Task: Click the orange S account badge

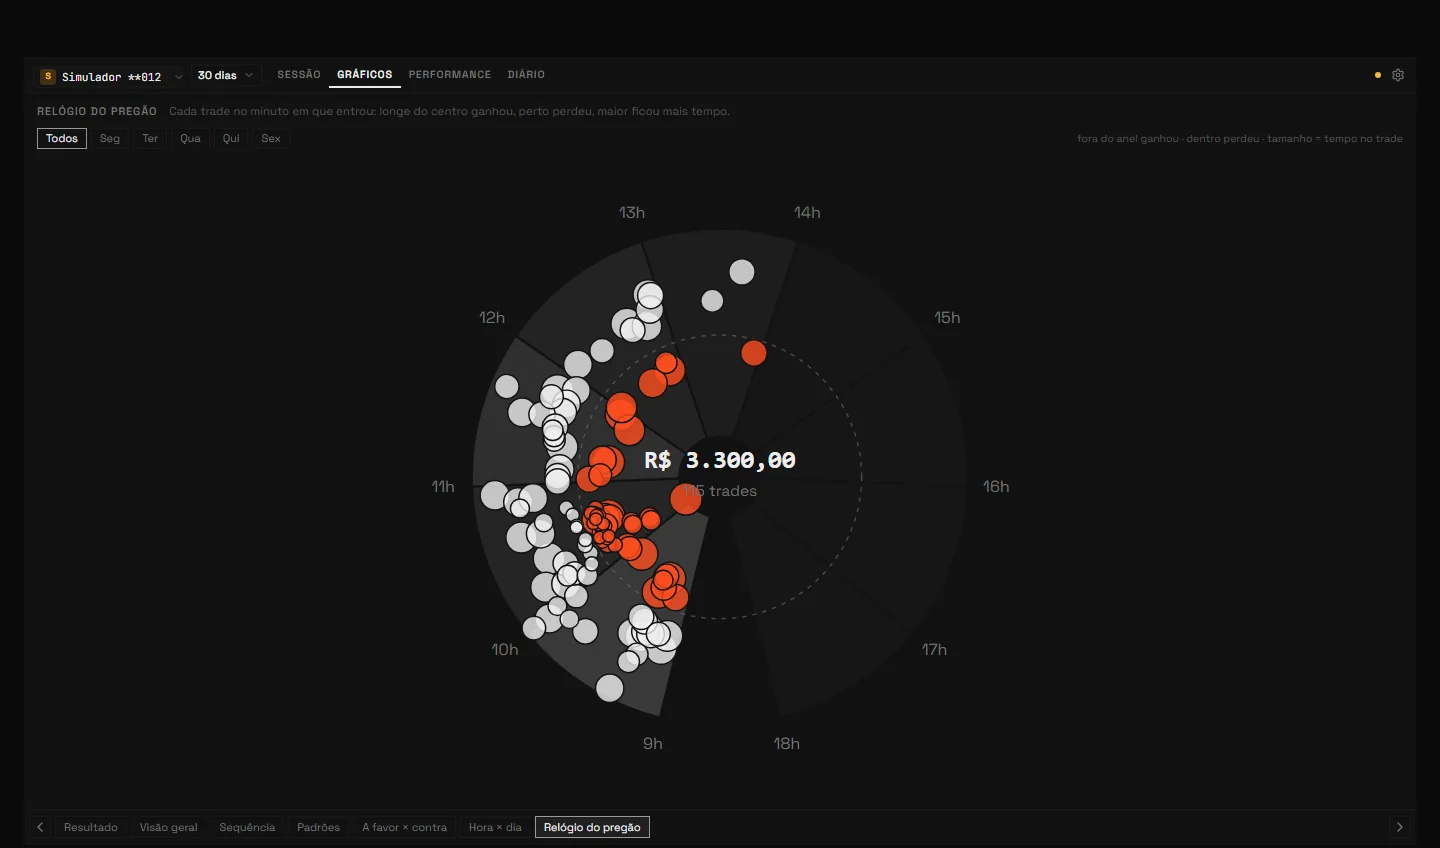Action: 47,76
